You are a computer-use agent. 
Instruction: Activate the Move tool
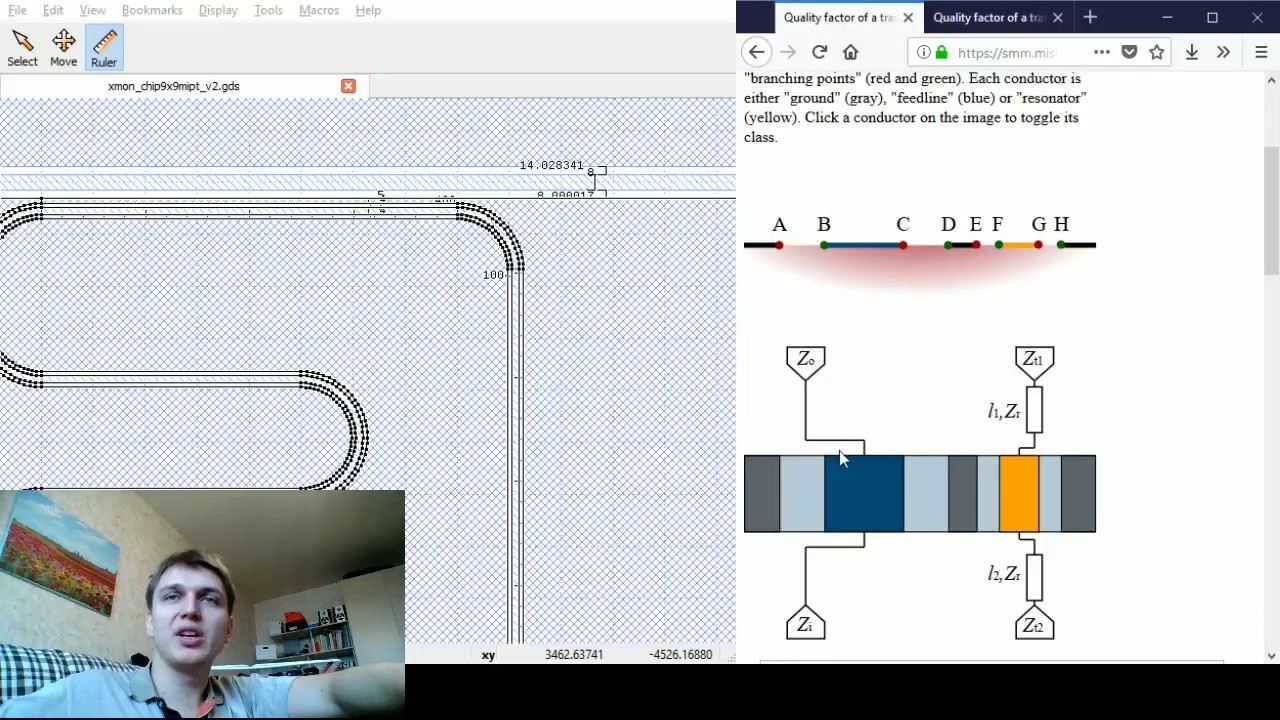click(x=63, y=48)
